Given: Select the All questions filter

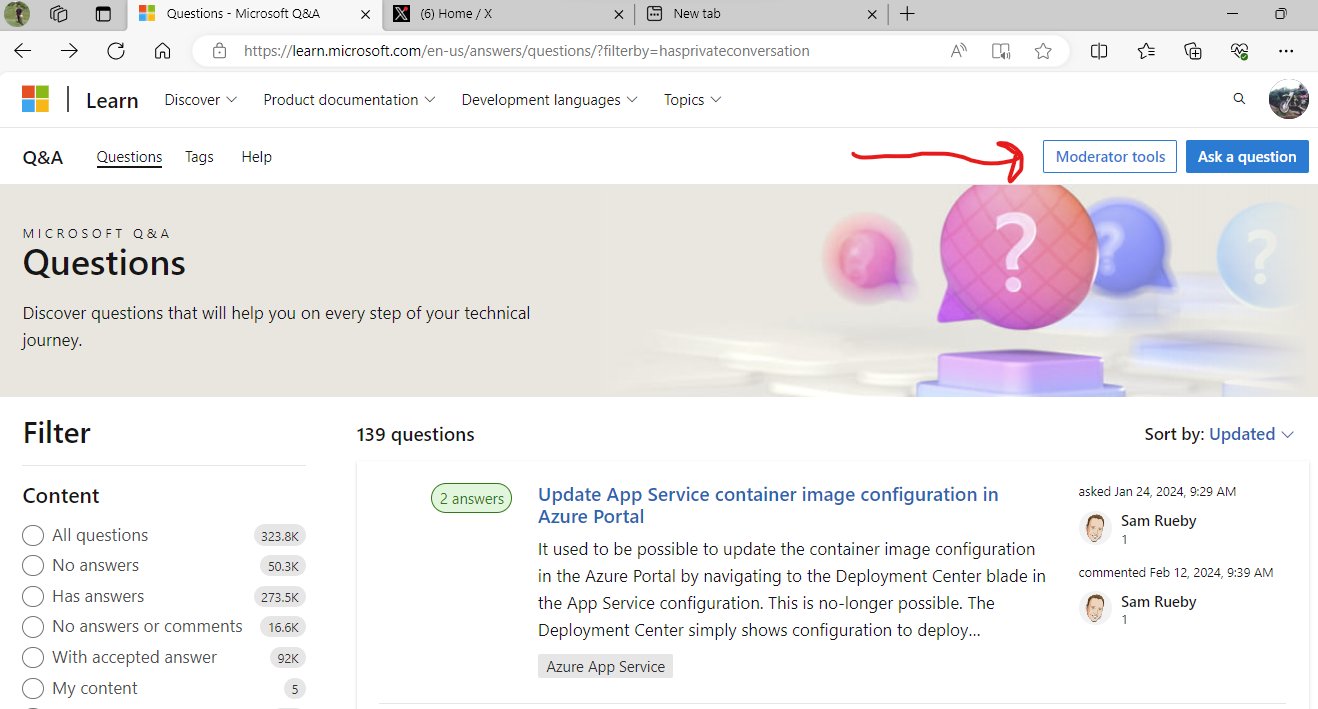Looking at the screenshot, I should 33,536.
